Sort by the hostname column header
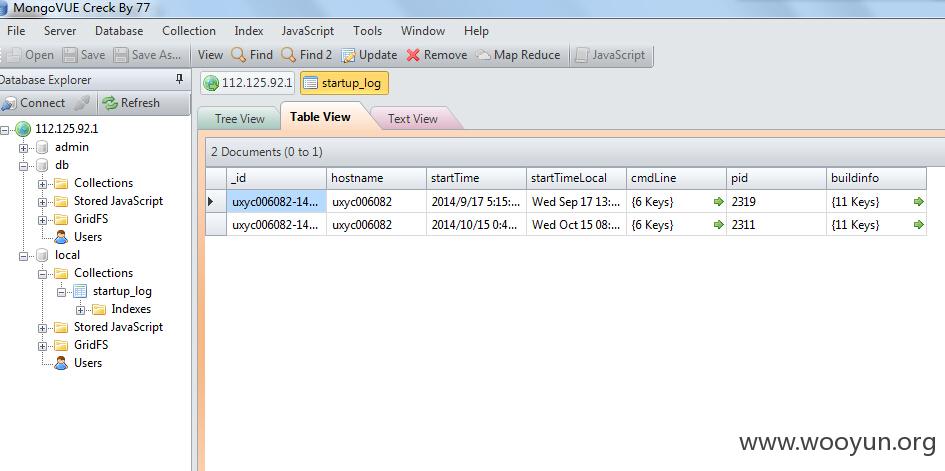The width and height of the screenshot is (945, 471). coord(377,178)
